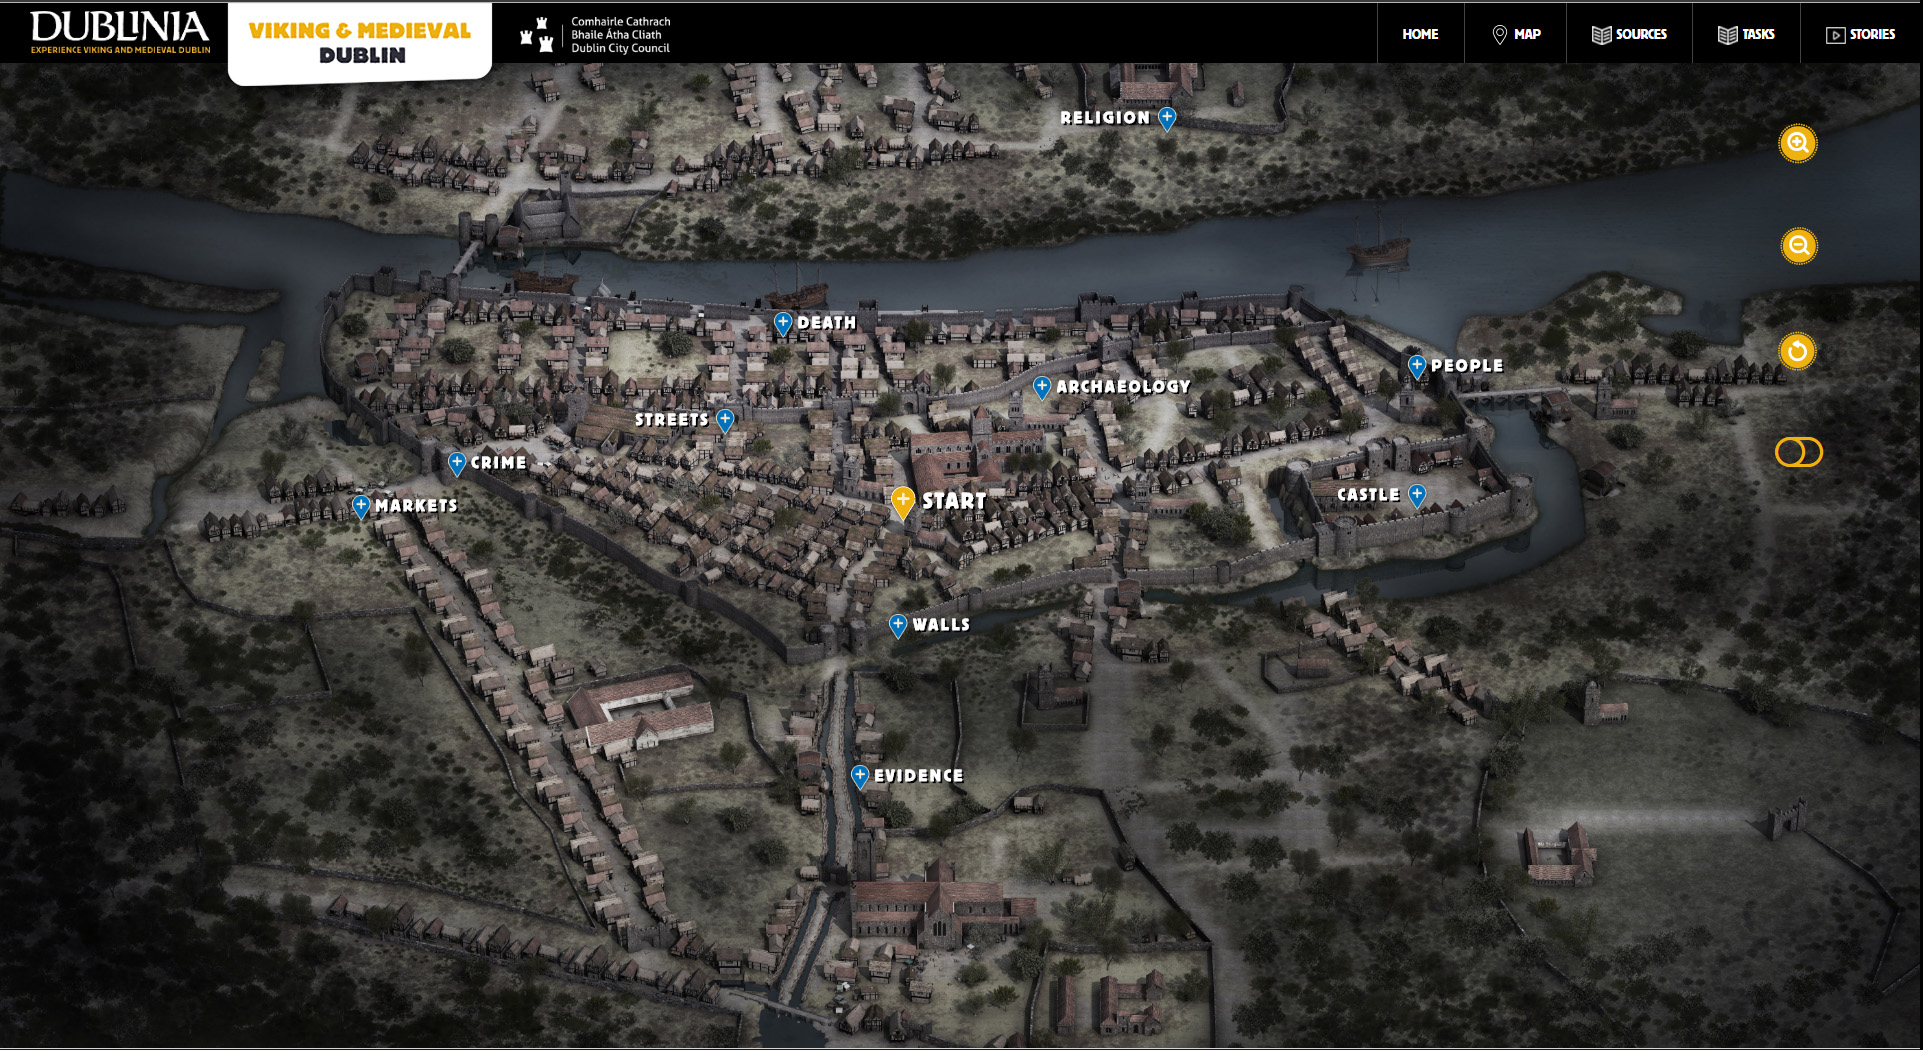
Task: Click the Dublinia logo
Action: 120,33
